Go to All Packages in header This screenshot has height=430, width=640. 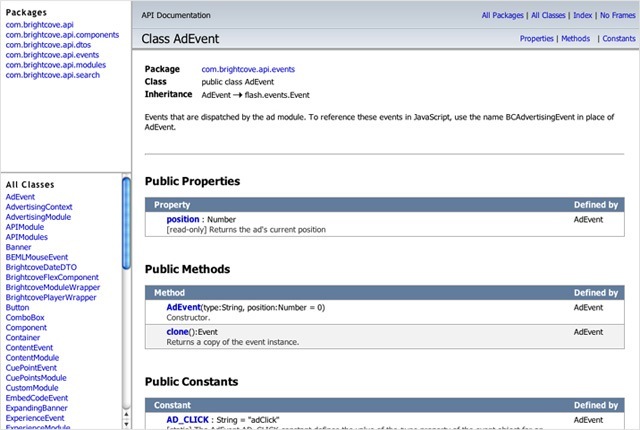[502, 16]
